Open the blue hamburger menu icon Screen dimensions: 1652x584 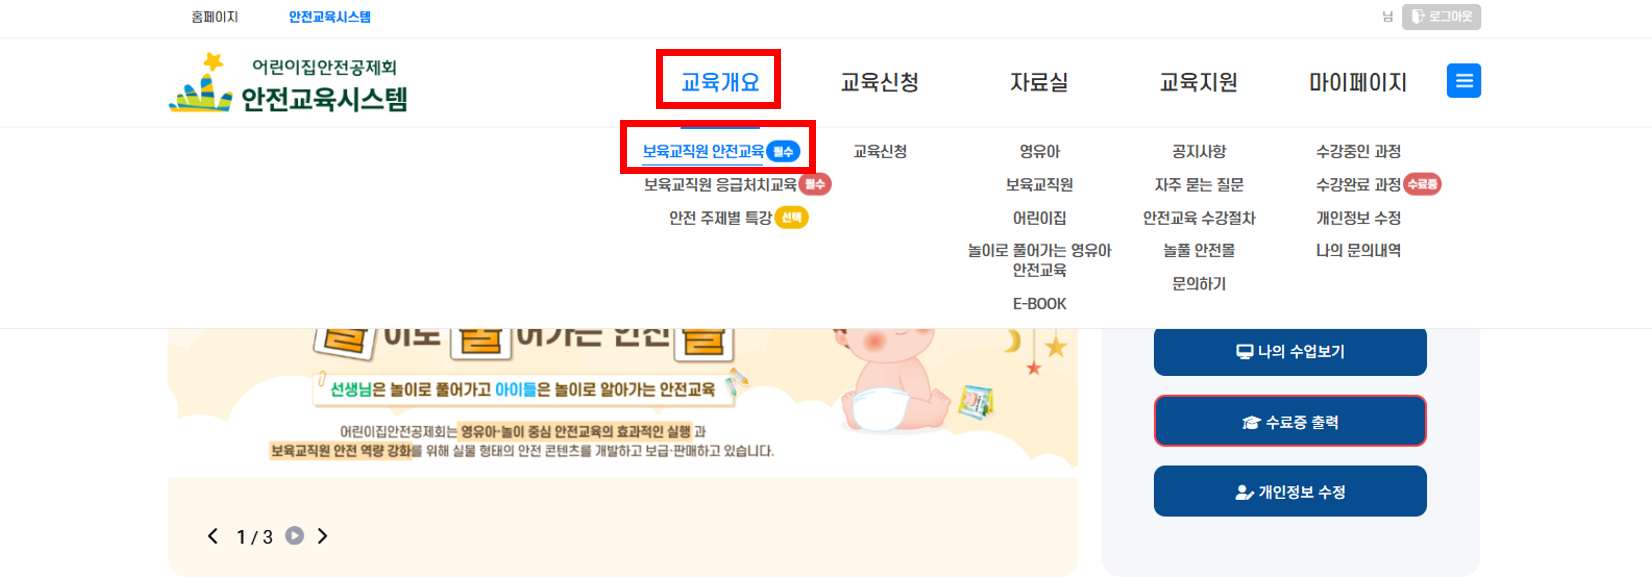click(1463, 81)
